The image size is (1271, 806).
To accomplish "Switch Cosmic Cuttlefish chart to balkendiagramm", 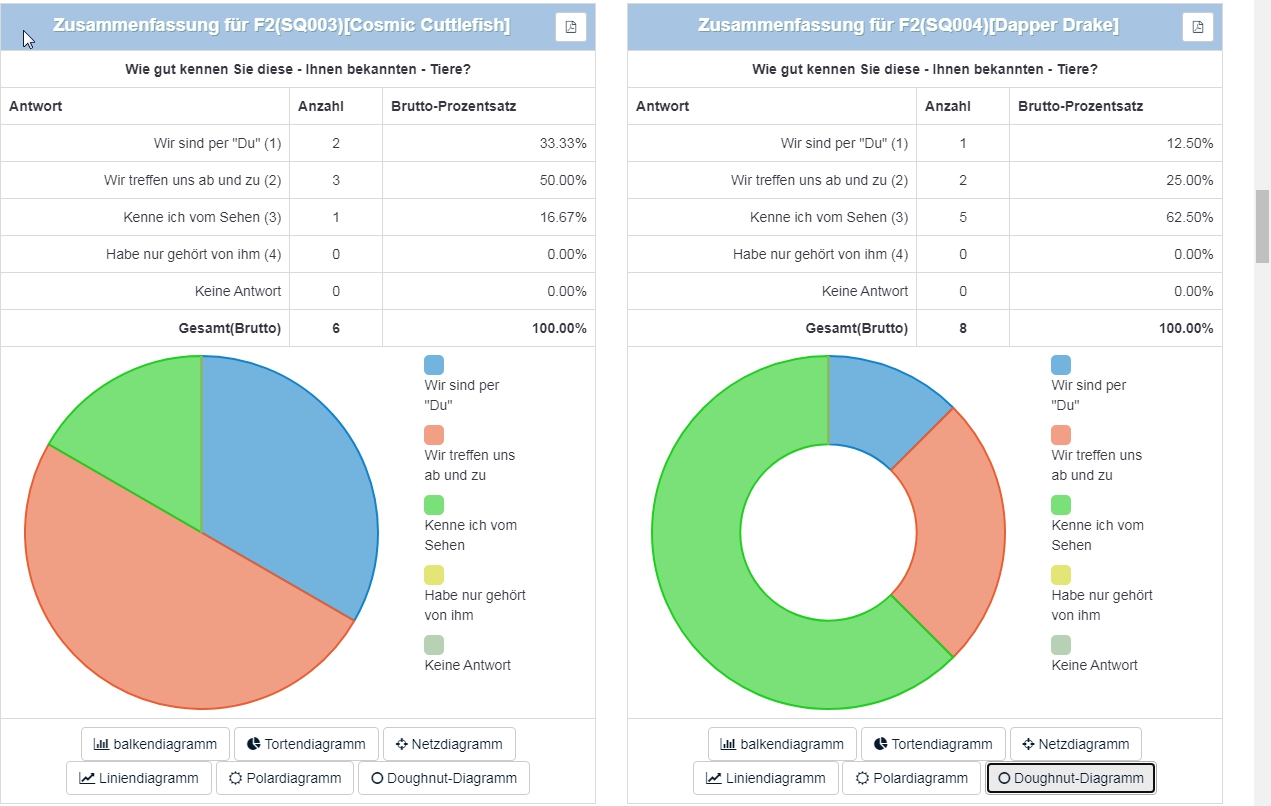I will [155, 744].
